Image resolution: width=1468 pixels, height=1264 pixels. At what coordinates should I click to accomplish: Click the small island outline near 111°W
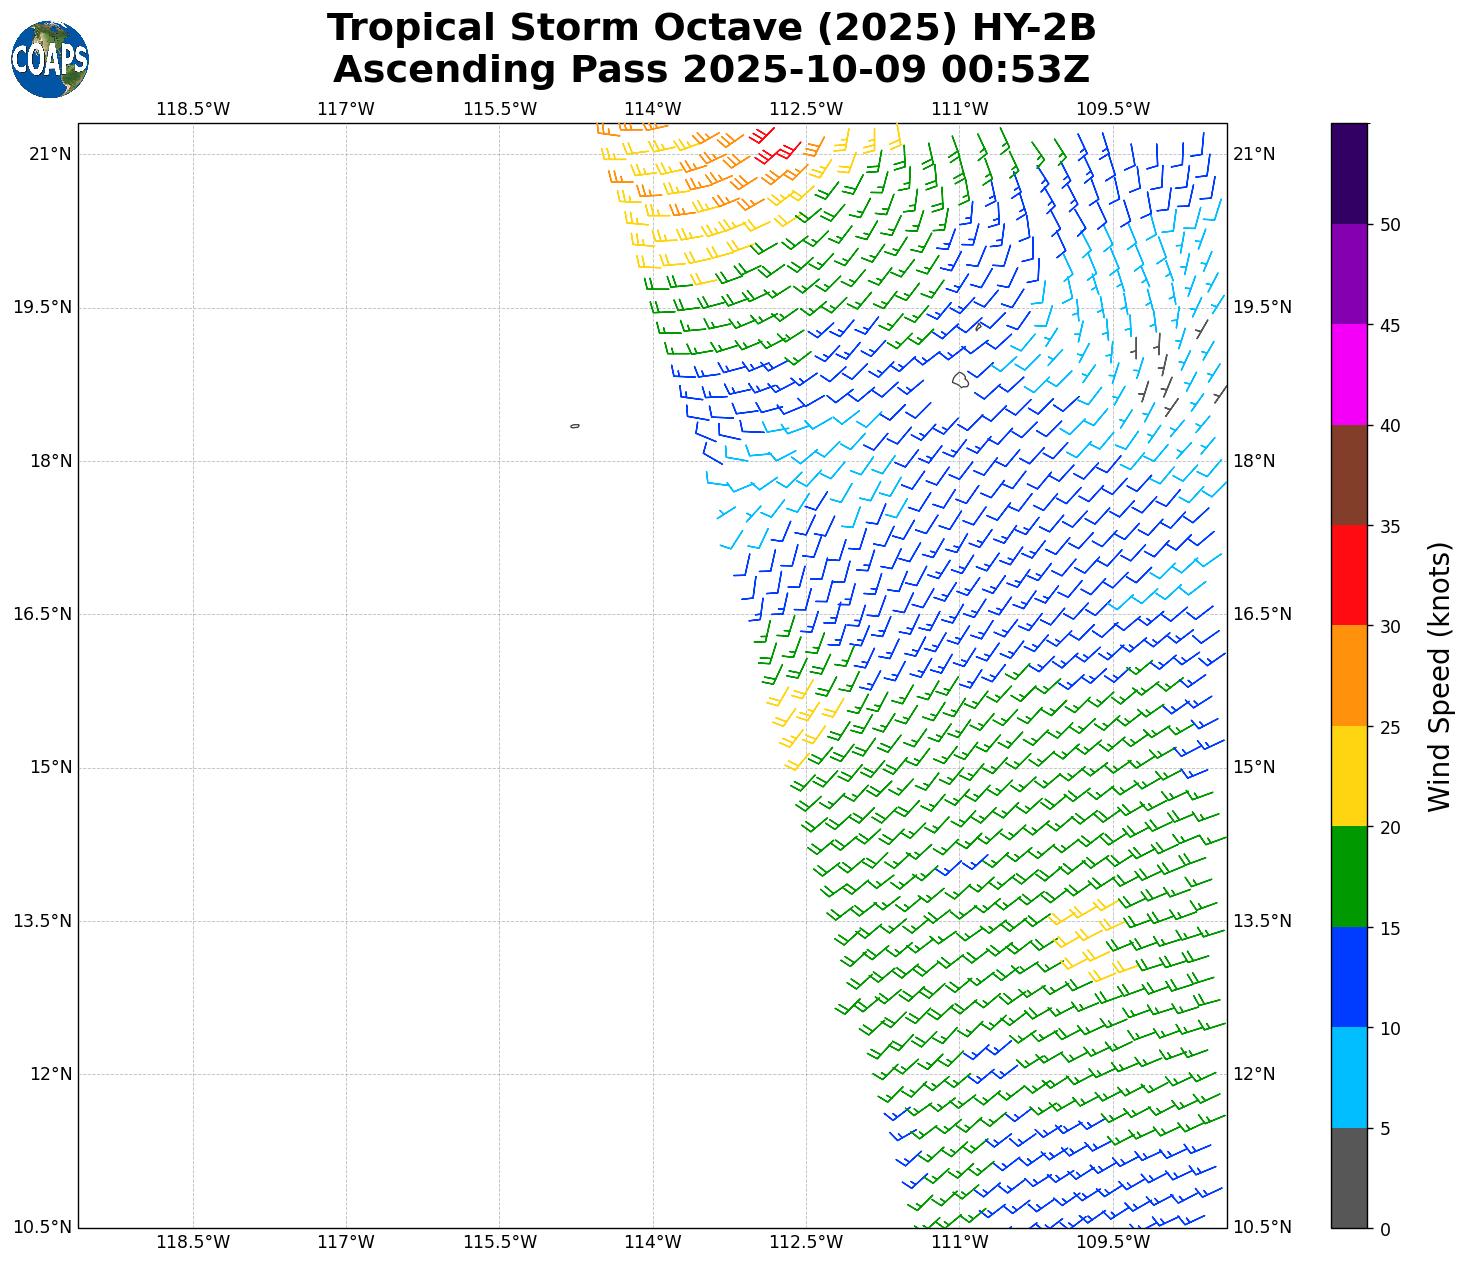point(960,380)
